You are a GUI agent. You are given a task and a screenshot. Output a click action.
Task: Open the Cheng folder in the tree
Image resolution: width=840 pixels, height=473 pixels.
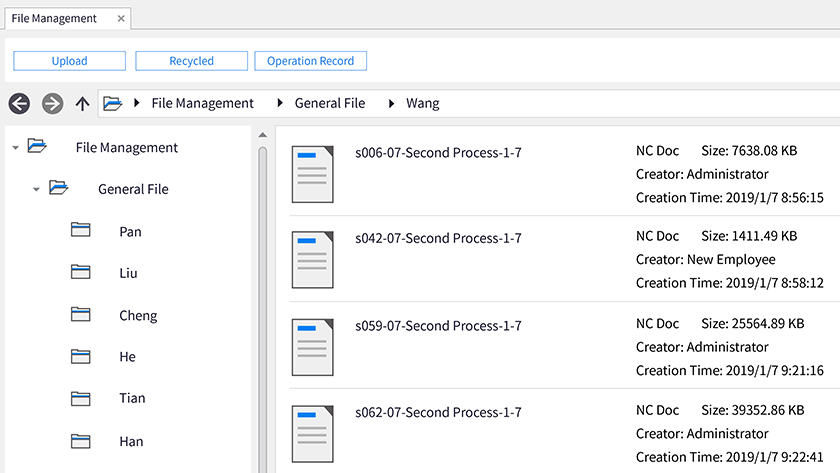point(138,315)
